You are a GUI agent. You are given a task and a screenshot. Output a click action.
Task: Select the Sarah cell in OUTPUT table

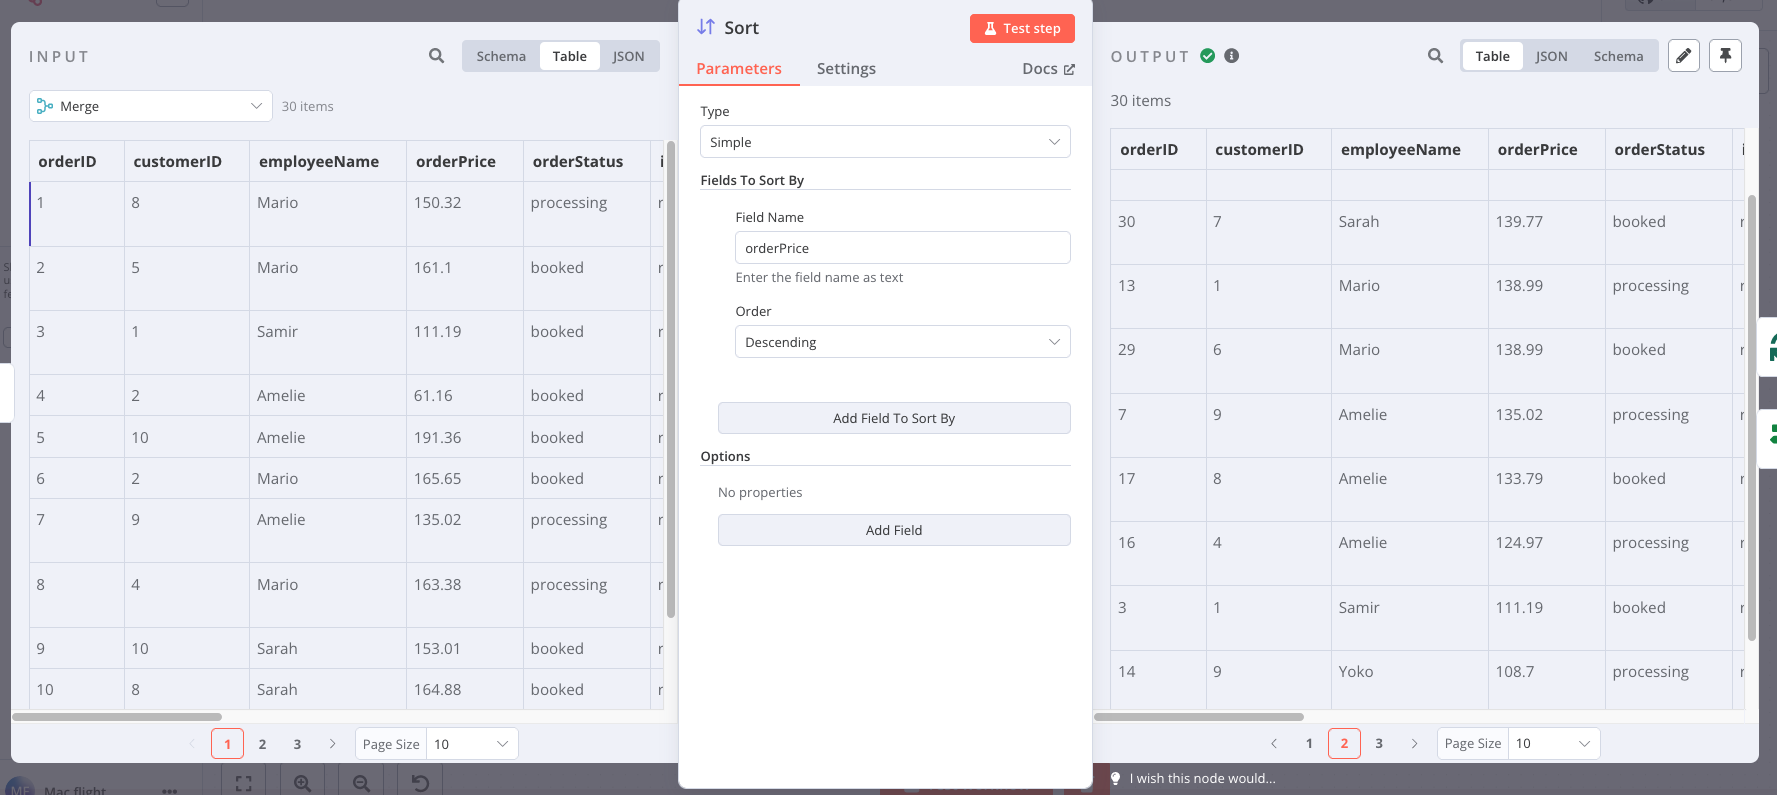tap(1409, 232)
